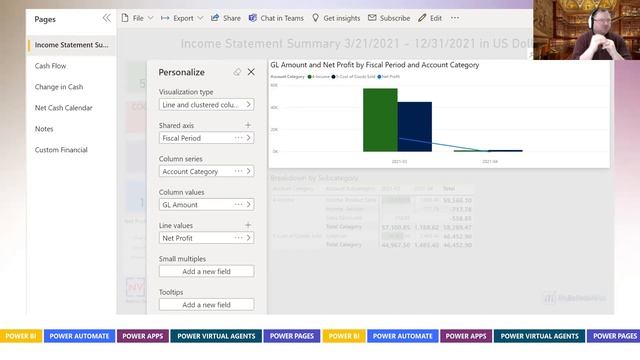640x360 pixels.
Task: Add a field to Line values with plus
Action: point(248,225)
